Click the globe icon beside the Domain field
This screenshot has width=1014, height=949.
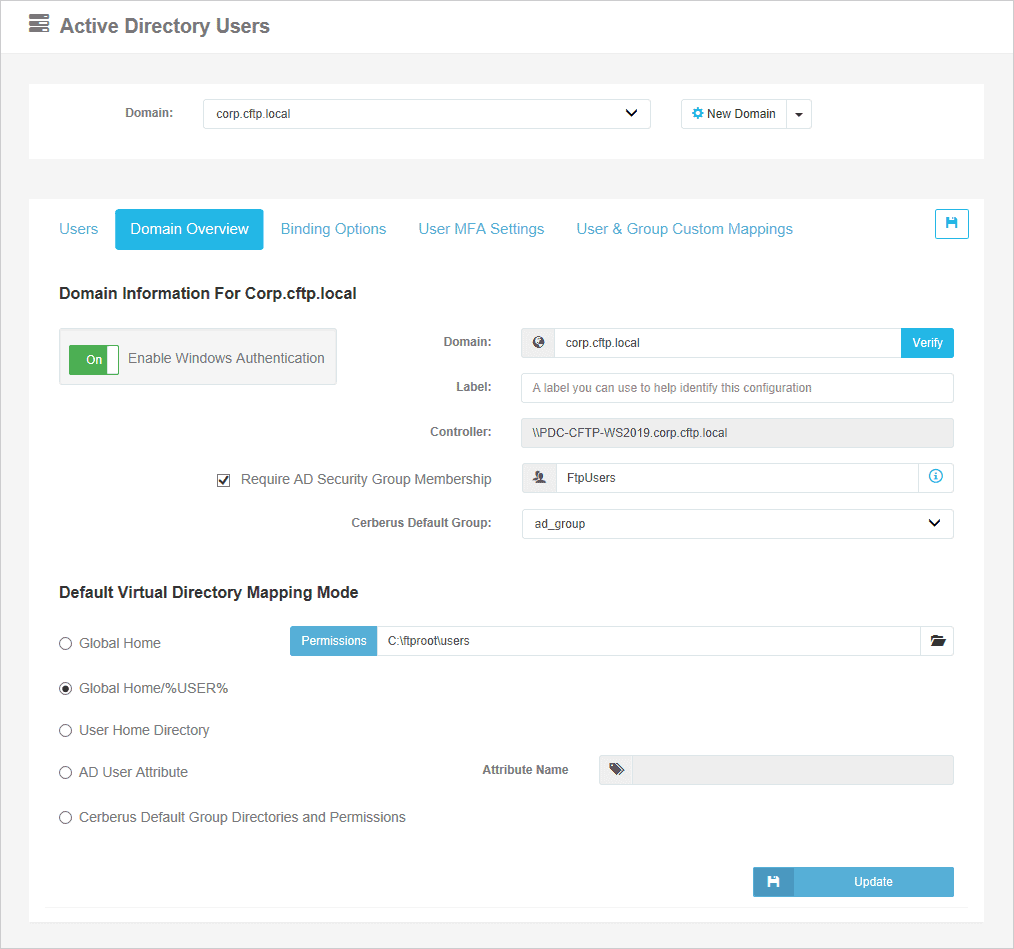pos(537,342)
